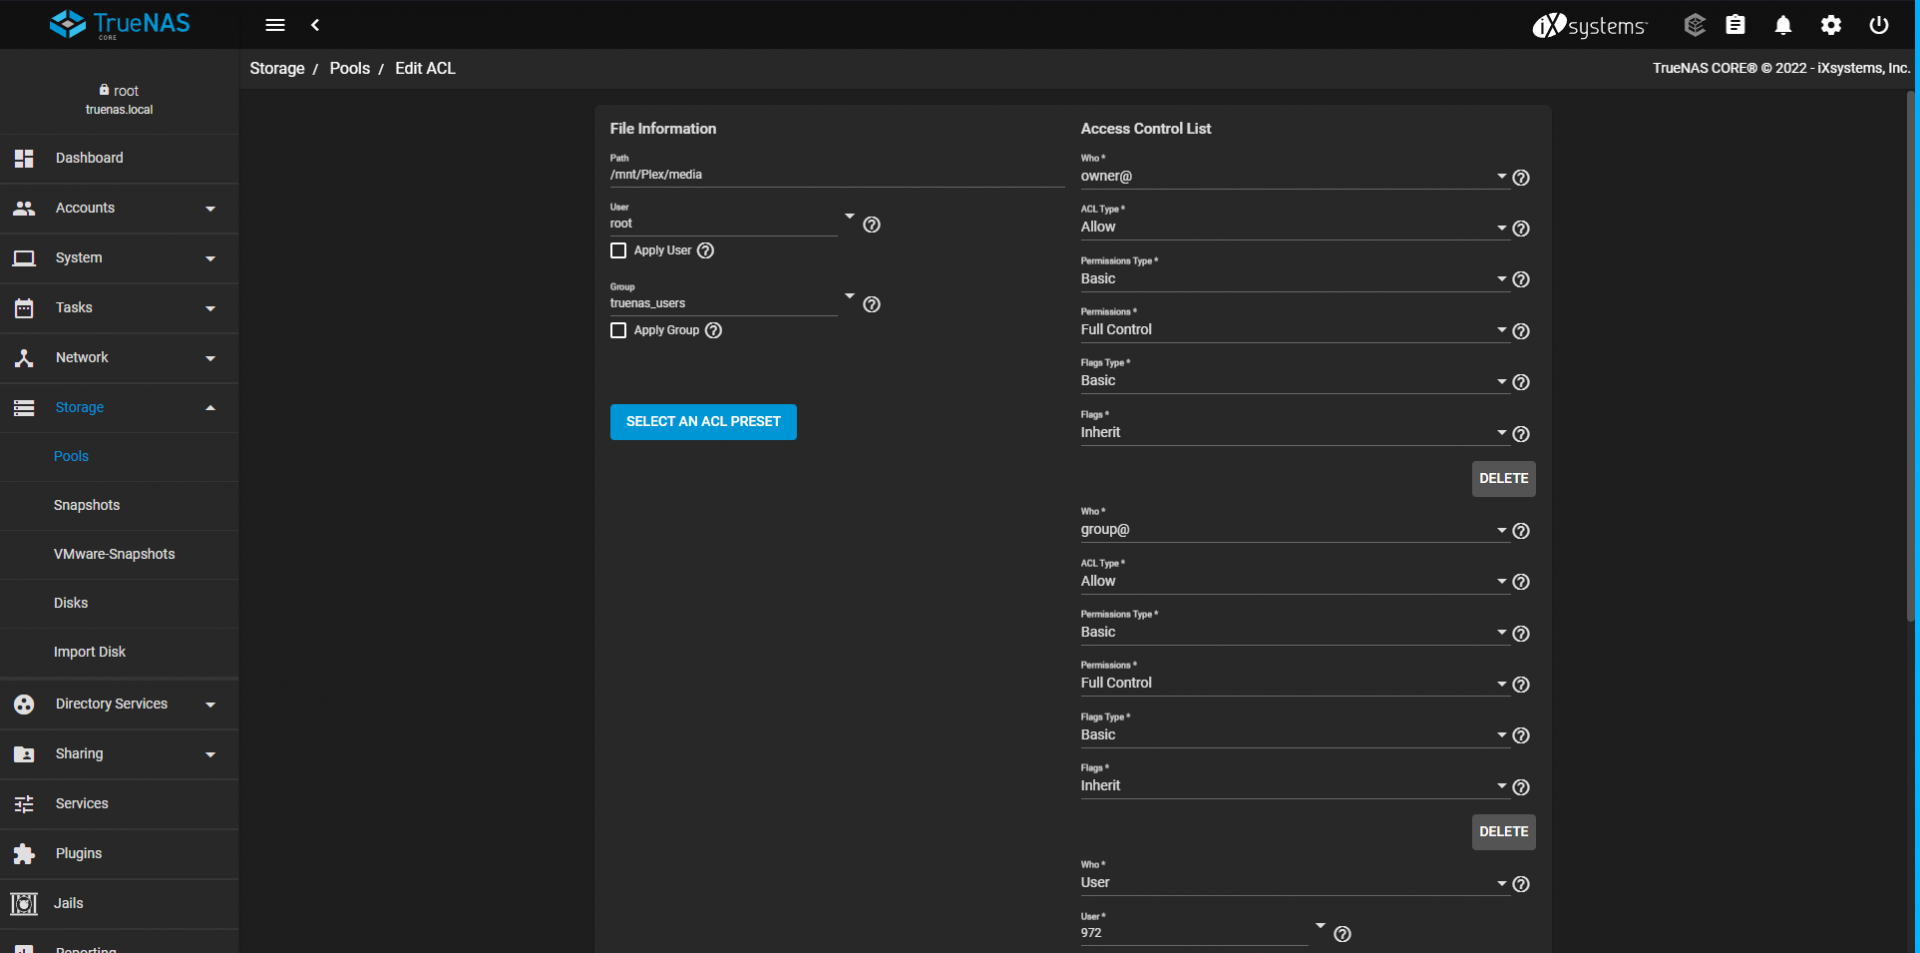Show help for owner@ ACL Type

point(1521,229)
